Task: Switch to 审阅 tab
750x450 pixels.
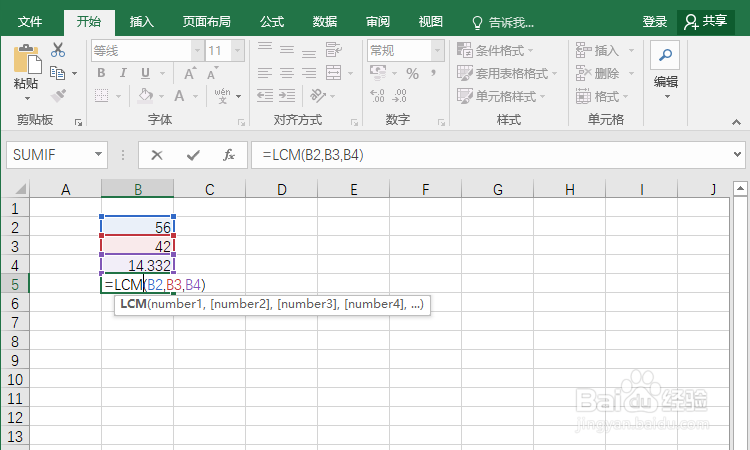Action: (x=378, y=22)
